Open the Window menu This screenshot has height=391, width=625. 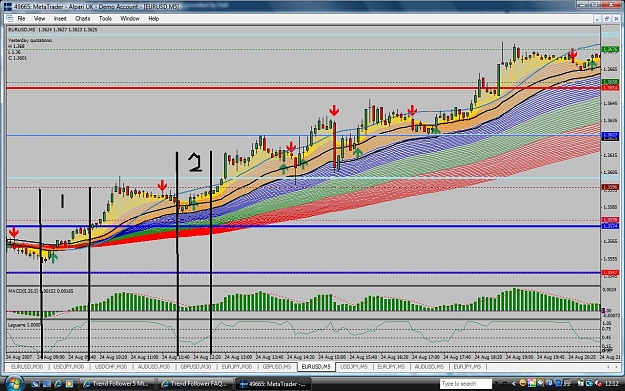[x=130, y=18]
